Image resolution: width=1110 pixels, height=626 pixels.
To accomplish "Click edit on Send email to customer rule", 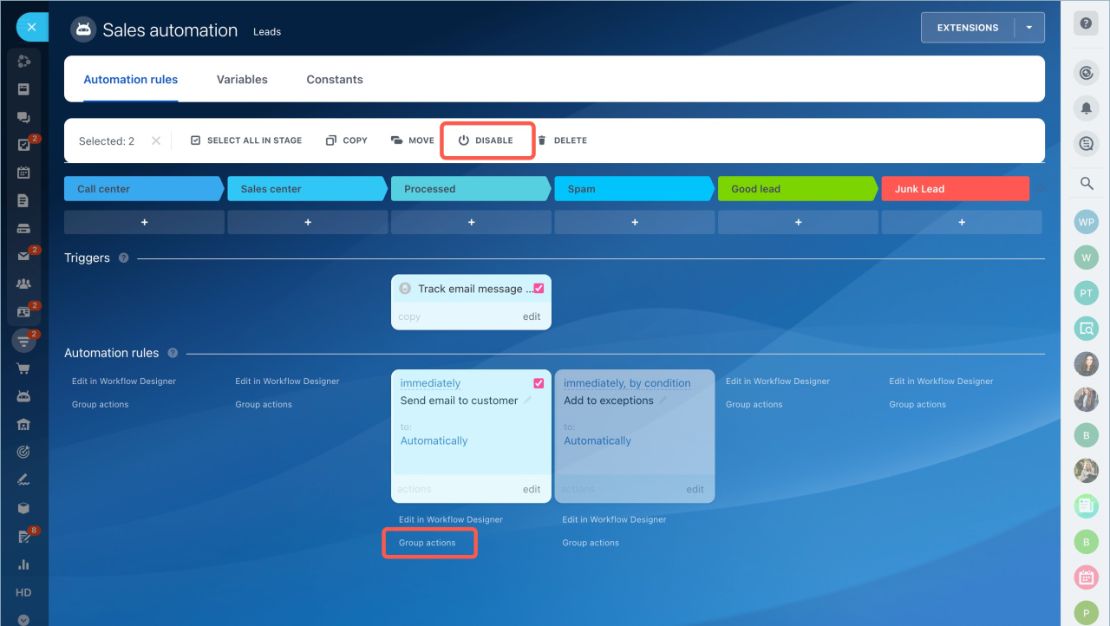I will [532, 489].
